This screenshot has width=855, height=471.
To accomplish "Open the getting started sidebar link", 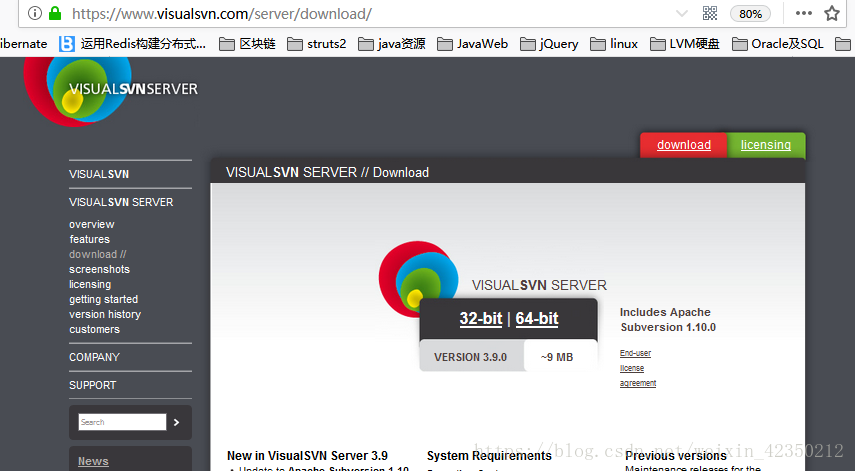I will click(104, 299).
